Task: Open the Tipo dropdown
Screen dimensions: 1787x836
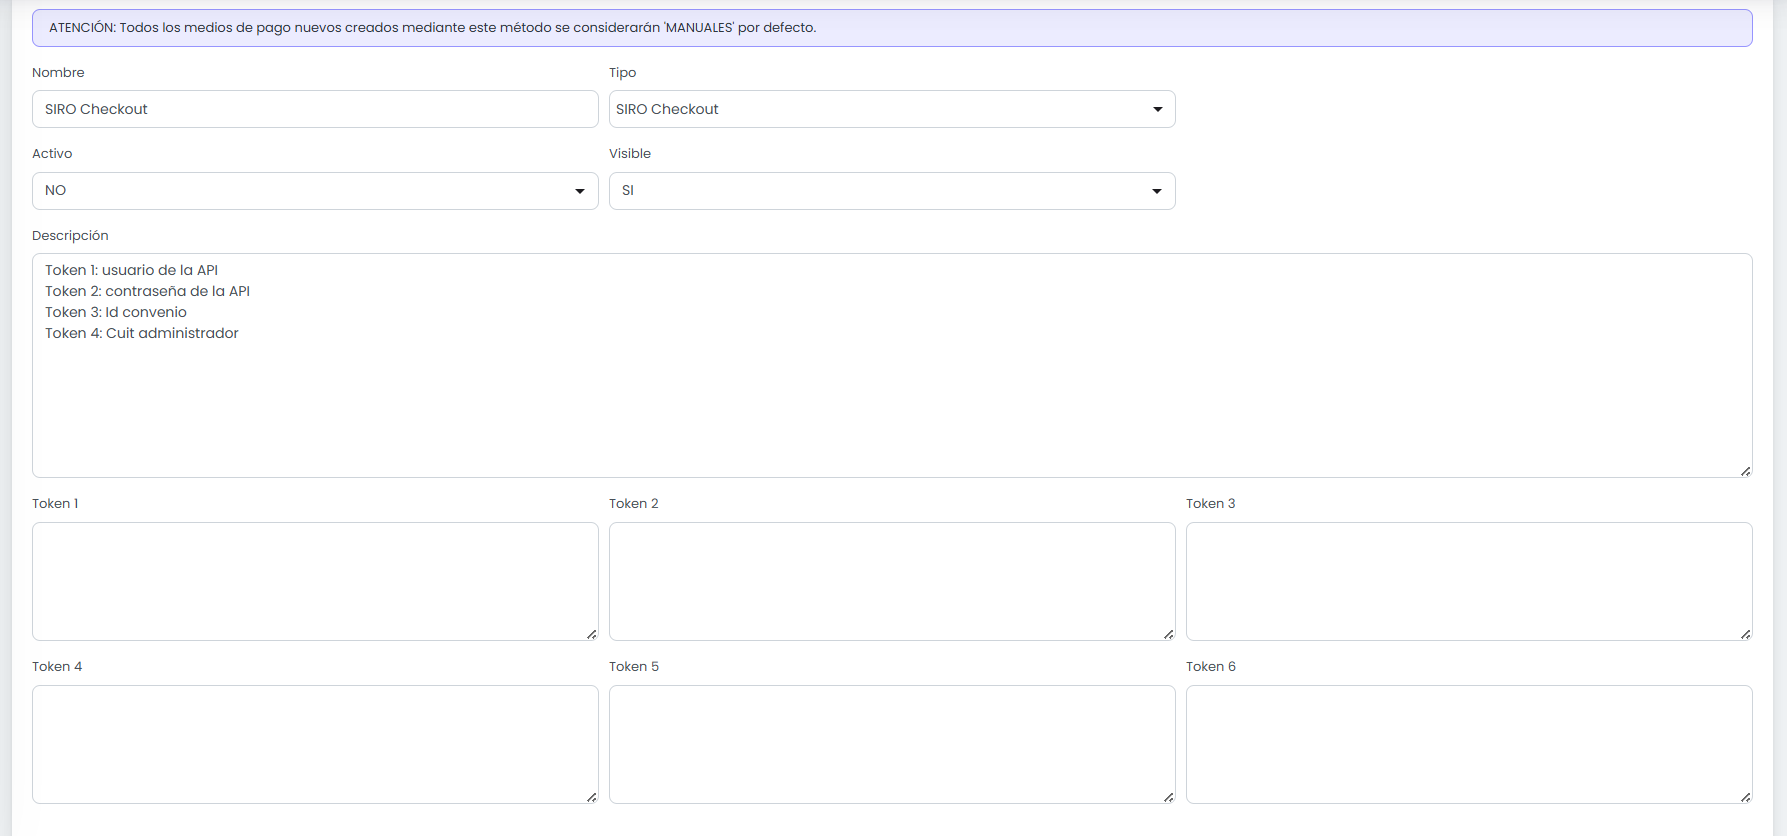Action: click(892, 109)
